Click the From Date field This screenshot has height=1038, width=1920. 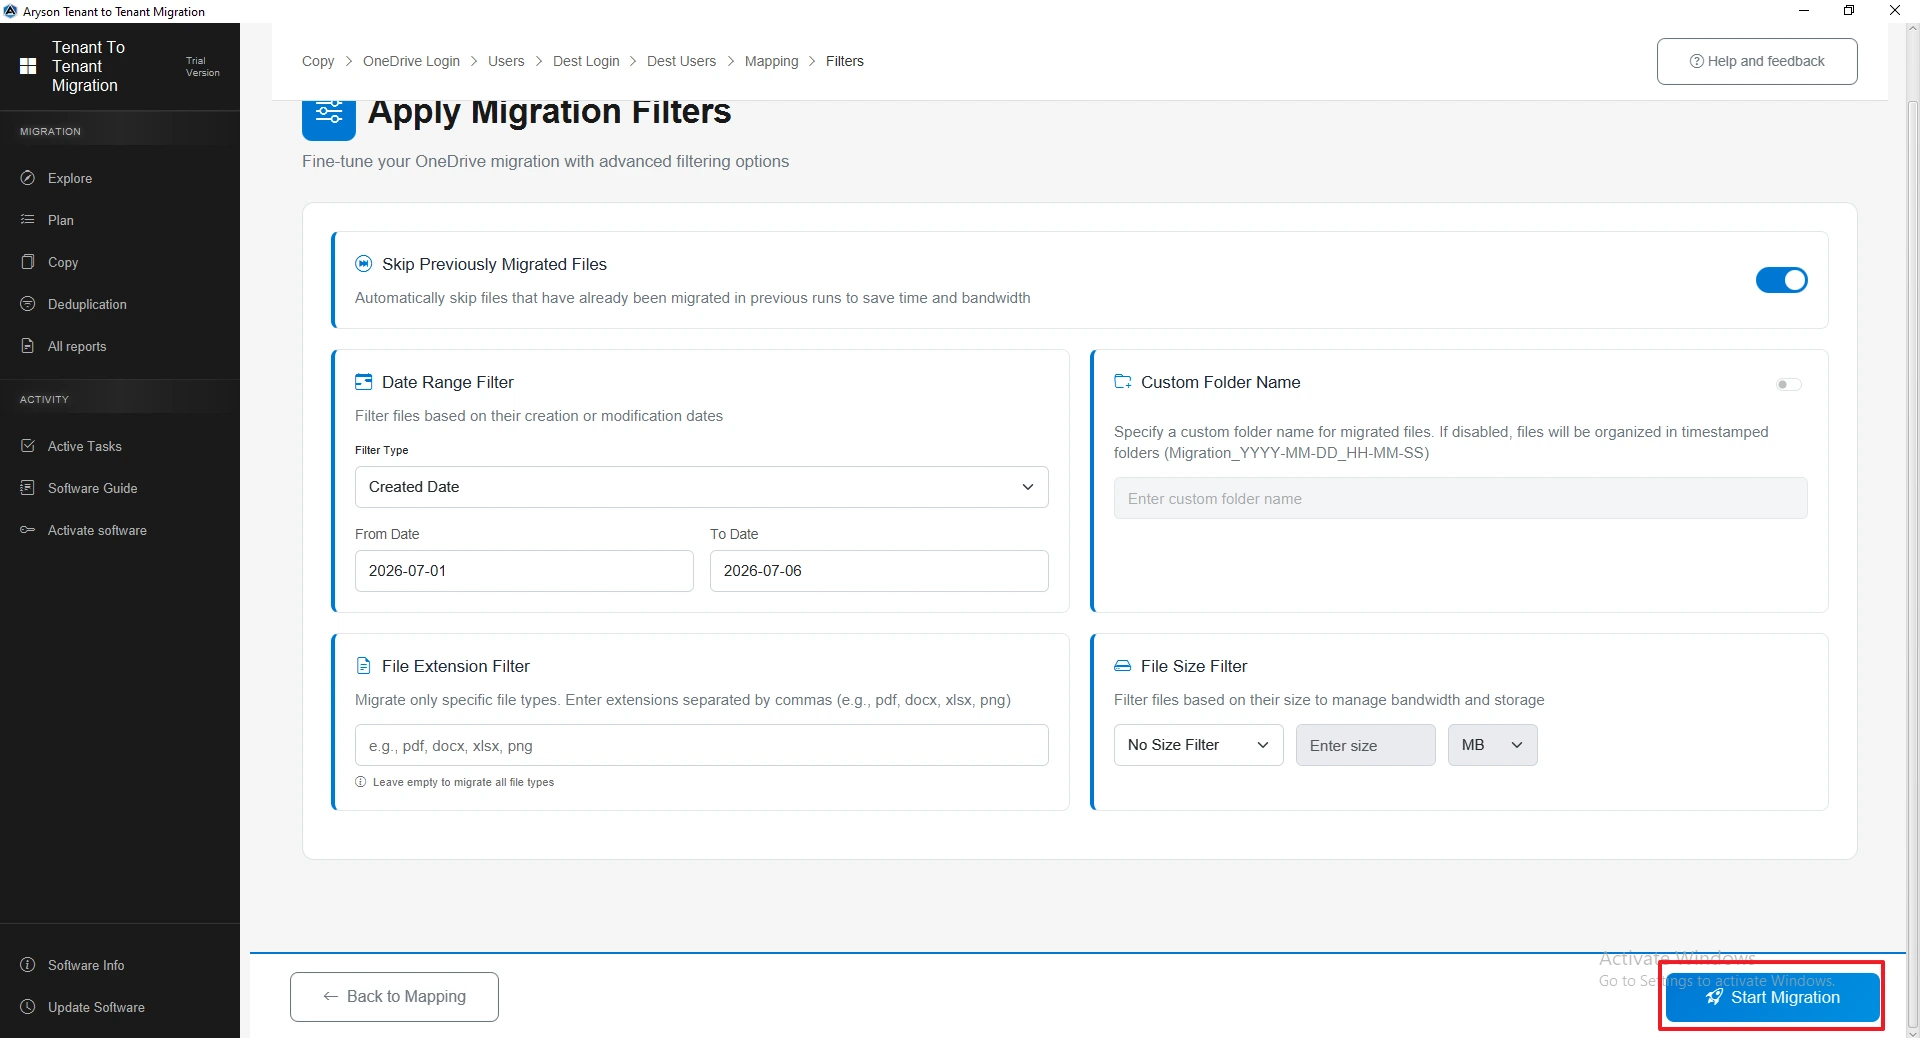524,571
